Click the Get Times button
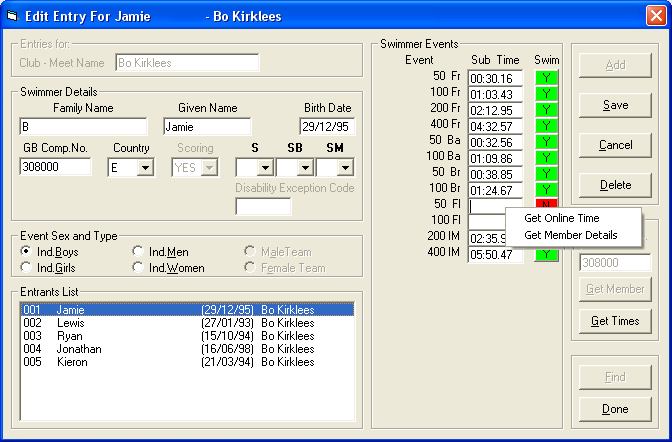 615,321
